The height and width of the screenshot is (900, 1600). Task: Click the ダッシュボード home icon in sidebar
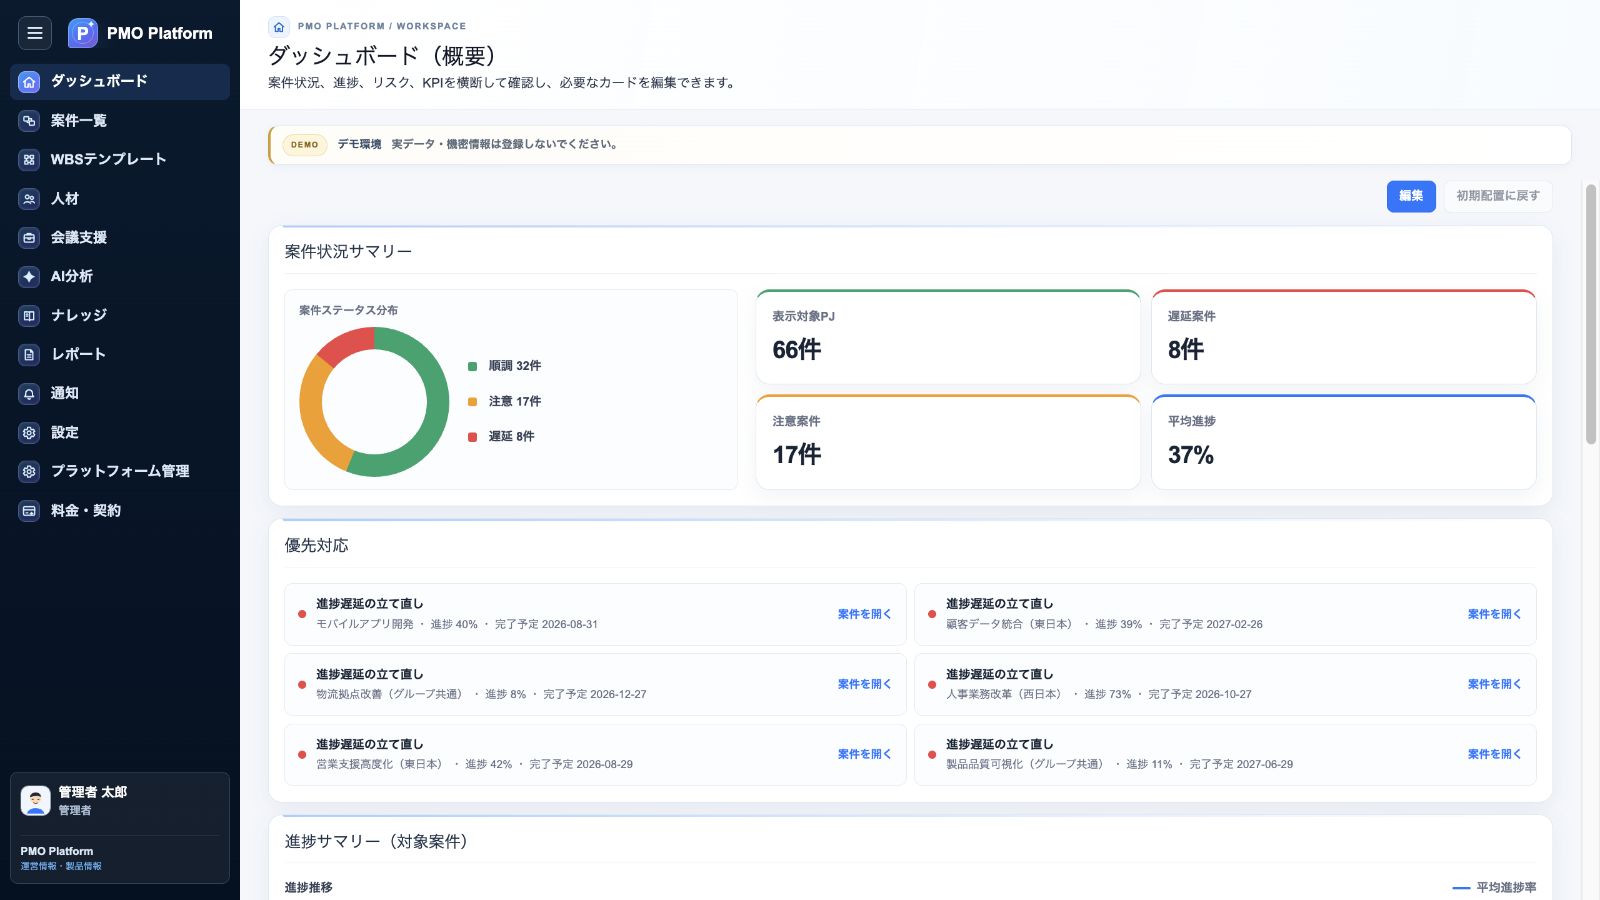(29, 81)
